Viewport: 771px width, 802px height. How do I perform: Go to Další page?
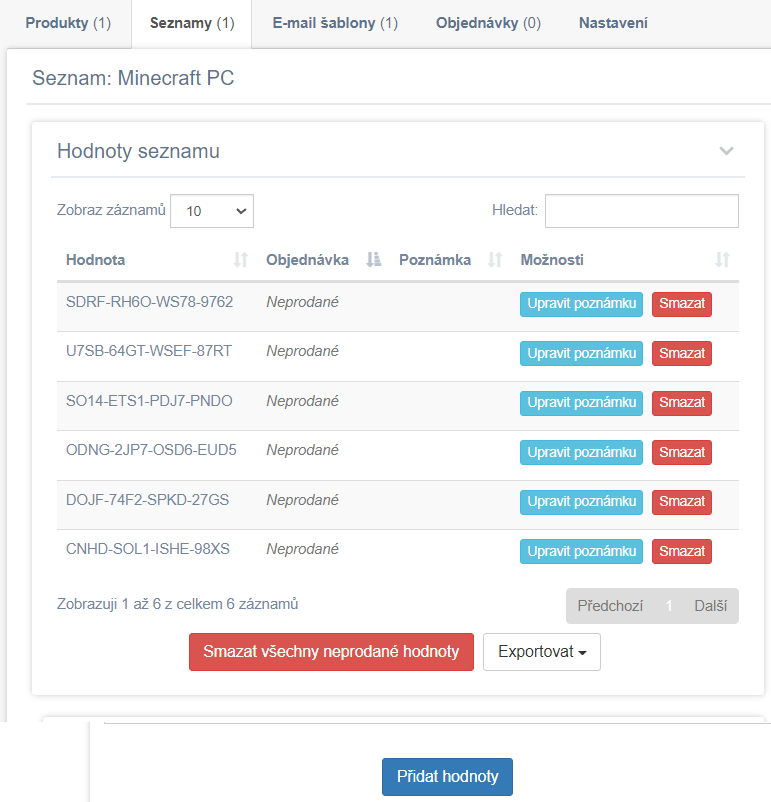tap(710, 606)
